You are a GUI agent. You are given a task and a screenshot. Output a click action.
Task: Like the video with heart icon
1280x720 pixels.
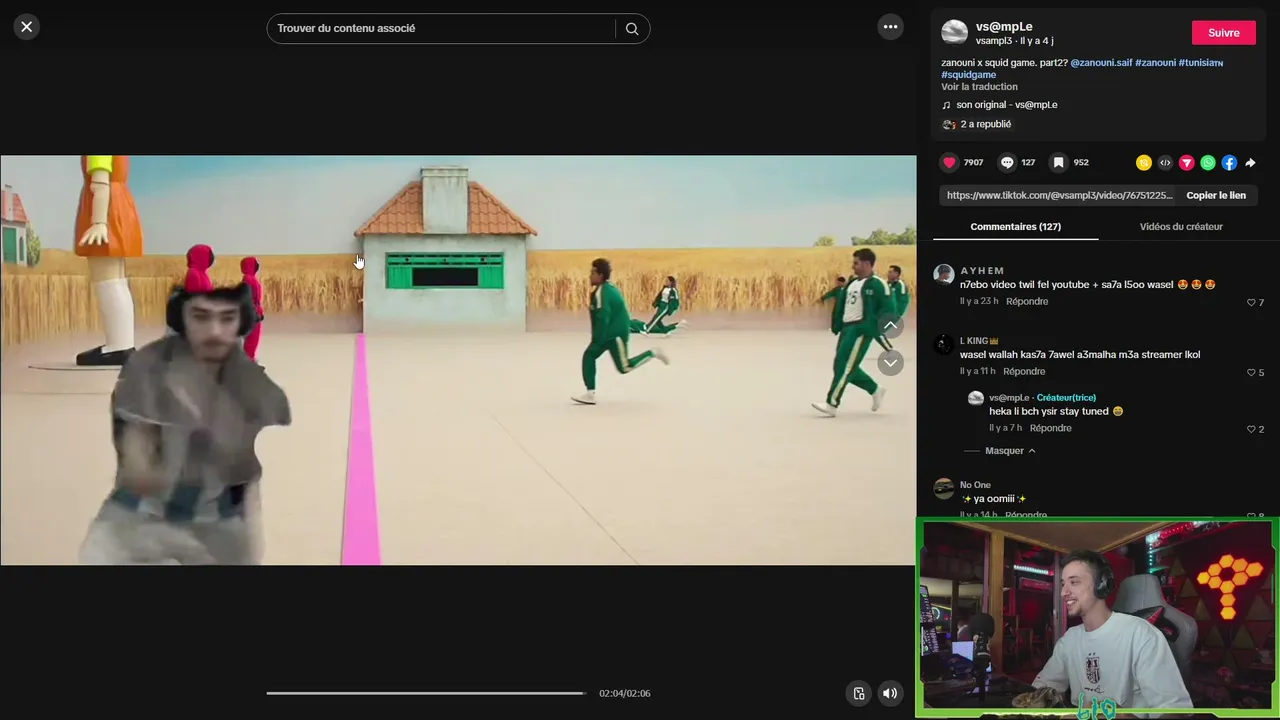[949, 162]
